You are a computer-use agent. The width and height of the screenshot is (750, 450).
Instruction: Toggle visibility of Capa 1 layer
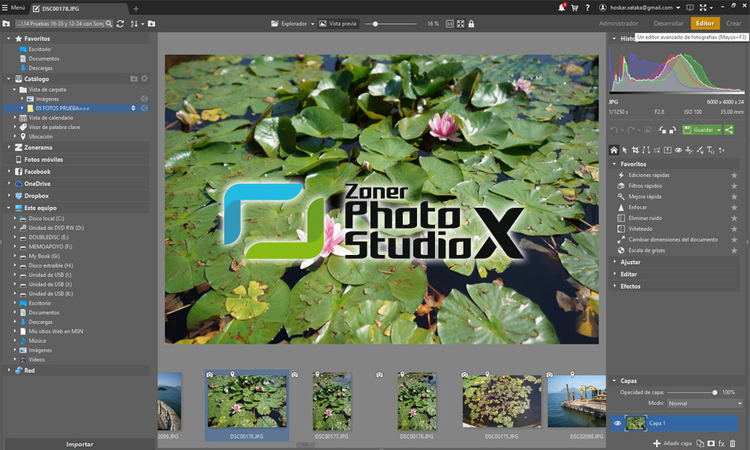click(x=618, y=423)
